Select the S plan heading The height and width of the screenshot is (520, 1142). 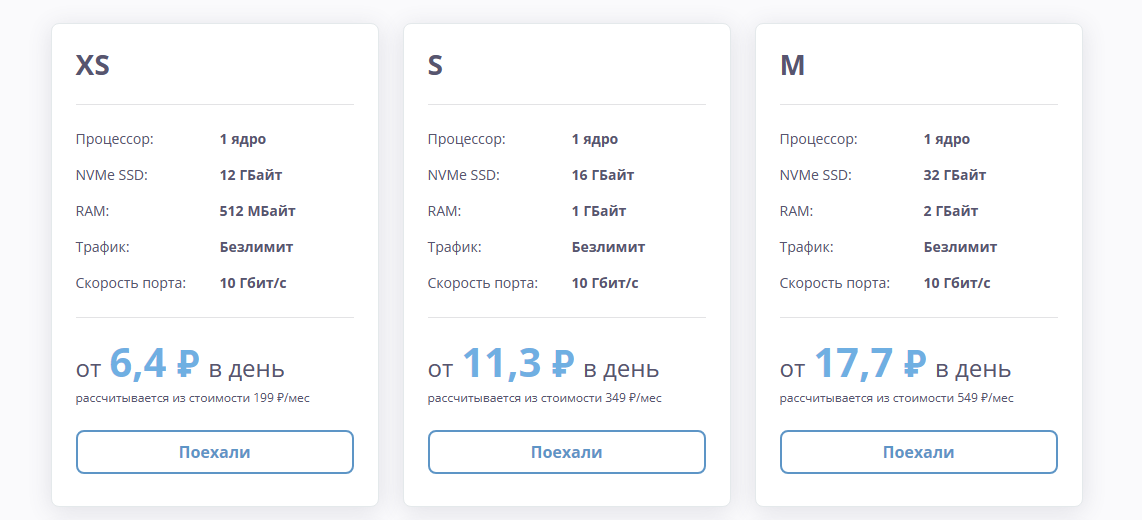pyautogui.click(x=435, y=66)
